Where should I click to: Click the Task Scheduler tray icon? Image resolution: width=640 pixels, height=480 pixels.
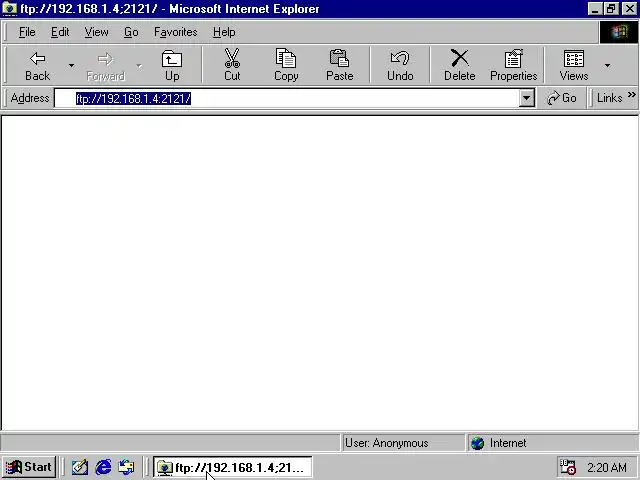567,467
